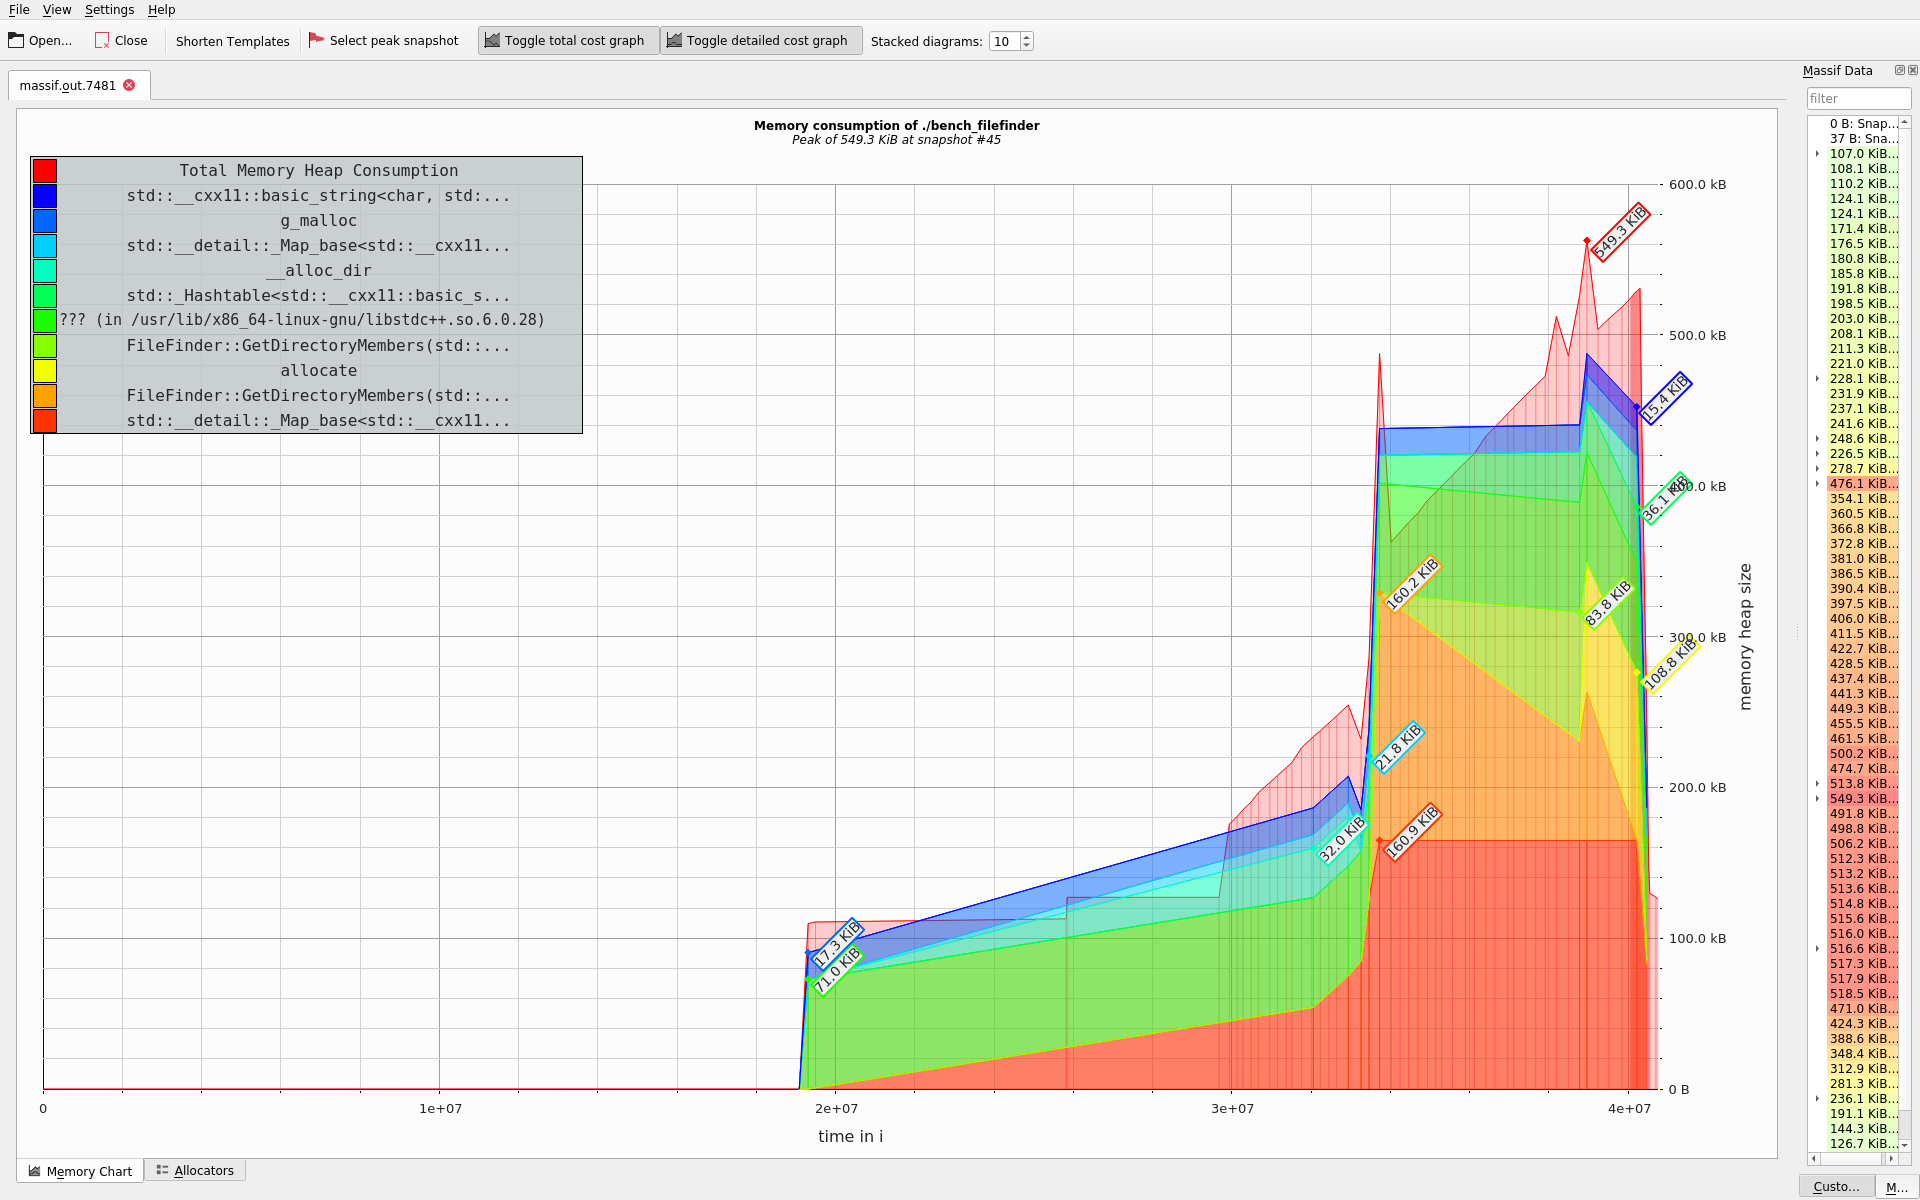The height and width of the screenshot is (1200, 1920).
Task: Click the massif.out.7481 tab close button
Action: pos(129,85)
